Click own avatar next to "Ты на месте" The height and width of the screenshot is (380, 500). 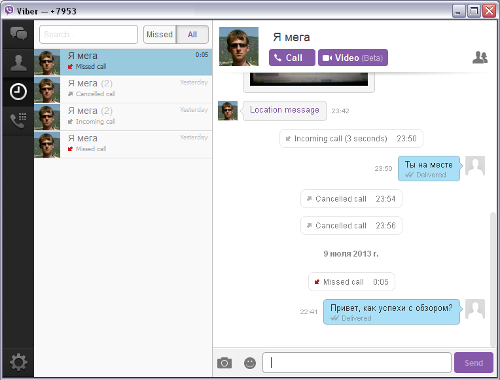475,166
